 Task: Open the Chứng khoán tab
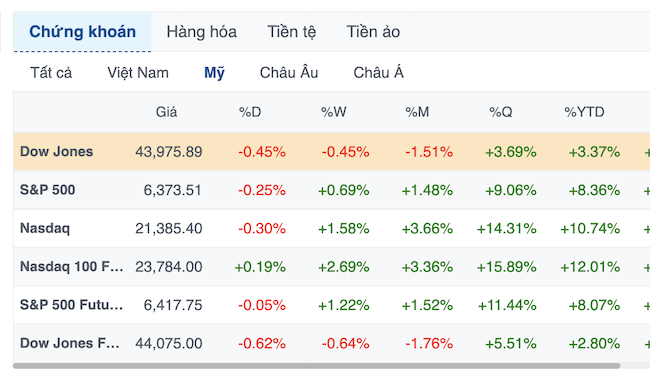coord(82,32)
